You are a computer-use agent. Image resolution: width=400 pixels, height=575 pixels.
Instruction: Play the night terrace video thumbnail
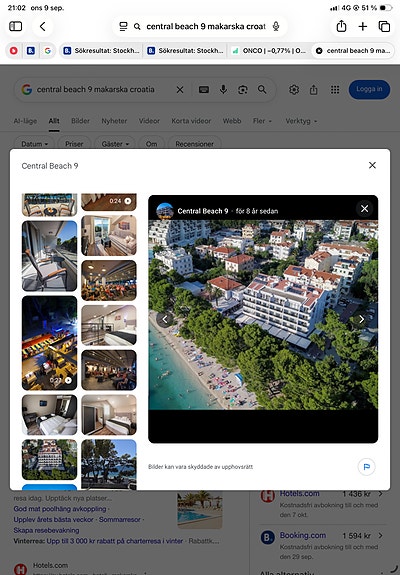coord(49,343)
